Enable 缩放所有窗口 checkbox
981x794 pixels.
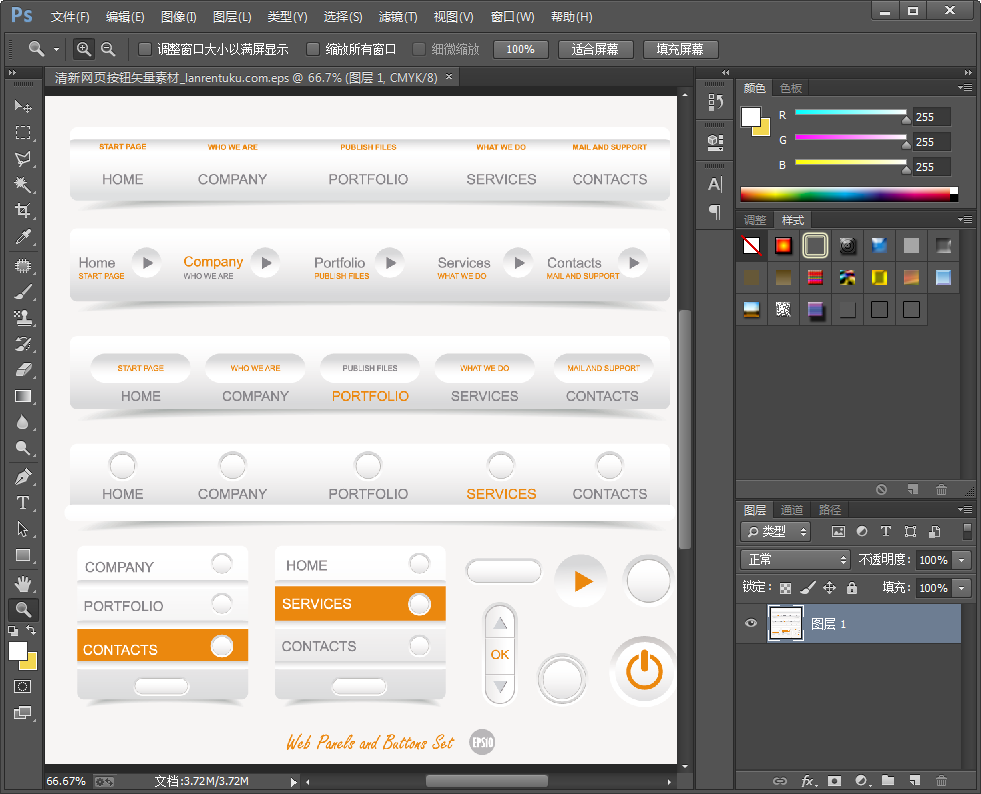313,49
